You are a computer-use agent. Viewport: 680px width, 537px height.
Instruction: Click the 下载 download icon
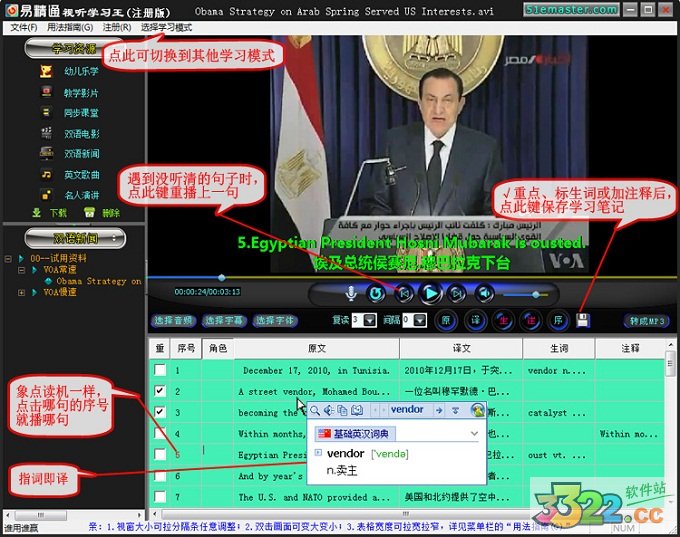tap(37, 213)
